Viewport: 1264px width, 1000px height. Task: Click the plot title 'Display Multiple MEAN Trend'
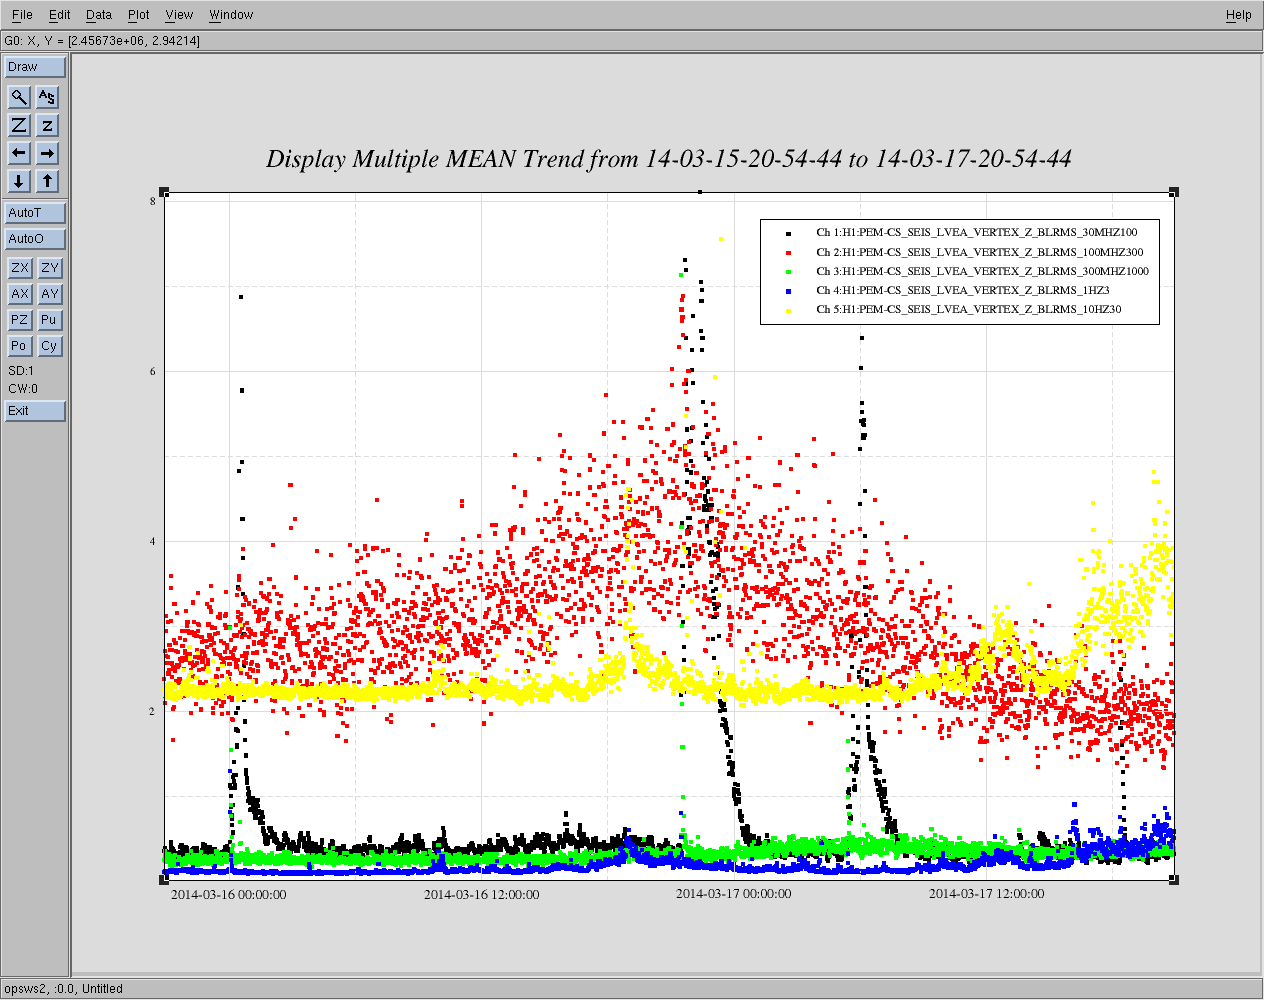pyautogui.click(x=669, y=159)
